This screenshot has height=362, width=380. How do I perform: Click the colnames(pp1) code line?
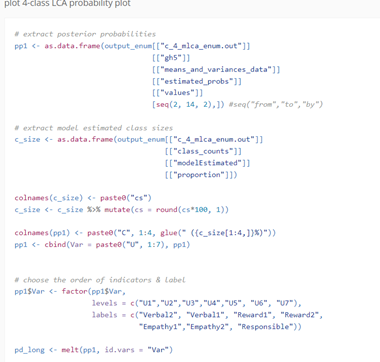click(x=145, y=233)
